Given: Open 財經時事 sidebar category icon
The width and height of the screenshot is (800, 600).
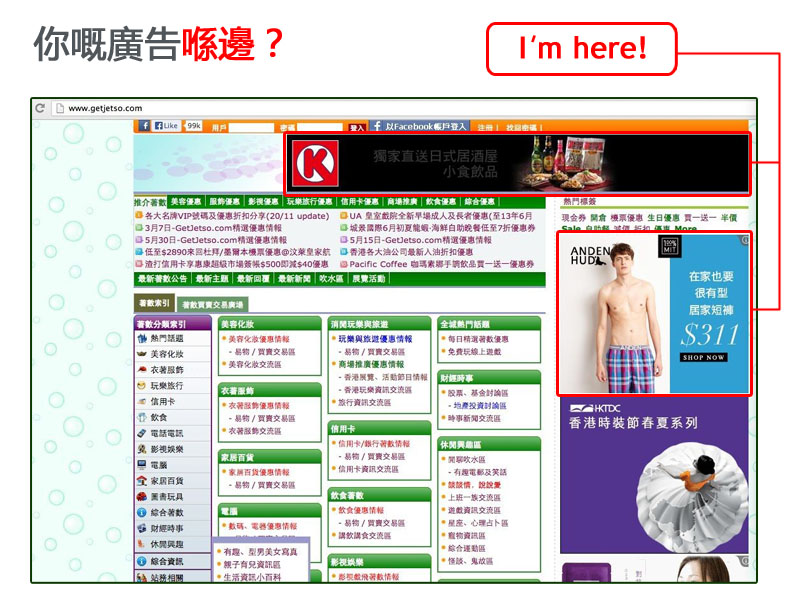Looking at the screenshot, I should tap(142, 528).
